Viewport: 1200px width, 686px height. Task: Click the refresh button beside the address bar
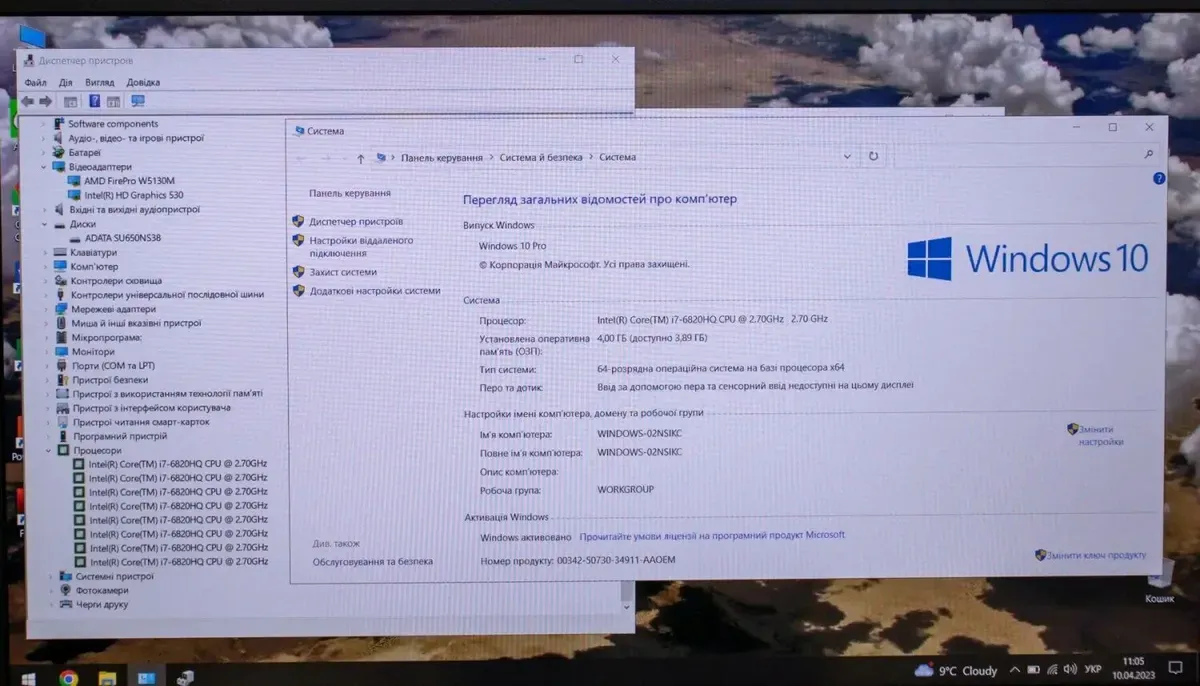pos(873,157)
